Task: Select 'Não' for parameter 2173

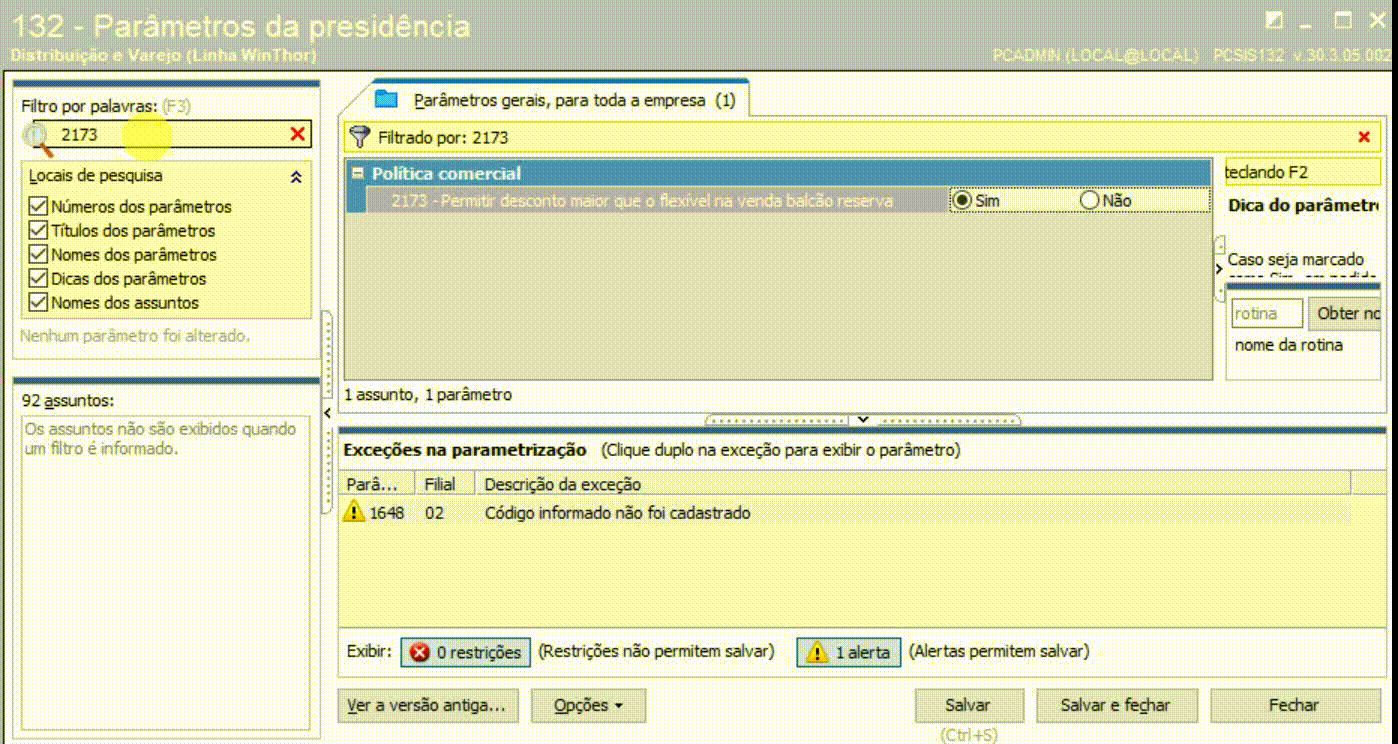Action: point(1090,200)
